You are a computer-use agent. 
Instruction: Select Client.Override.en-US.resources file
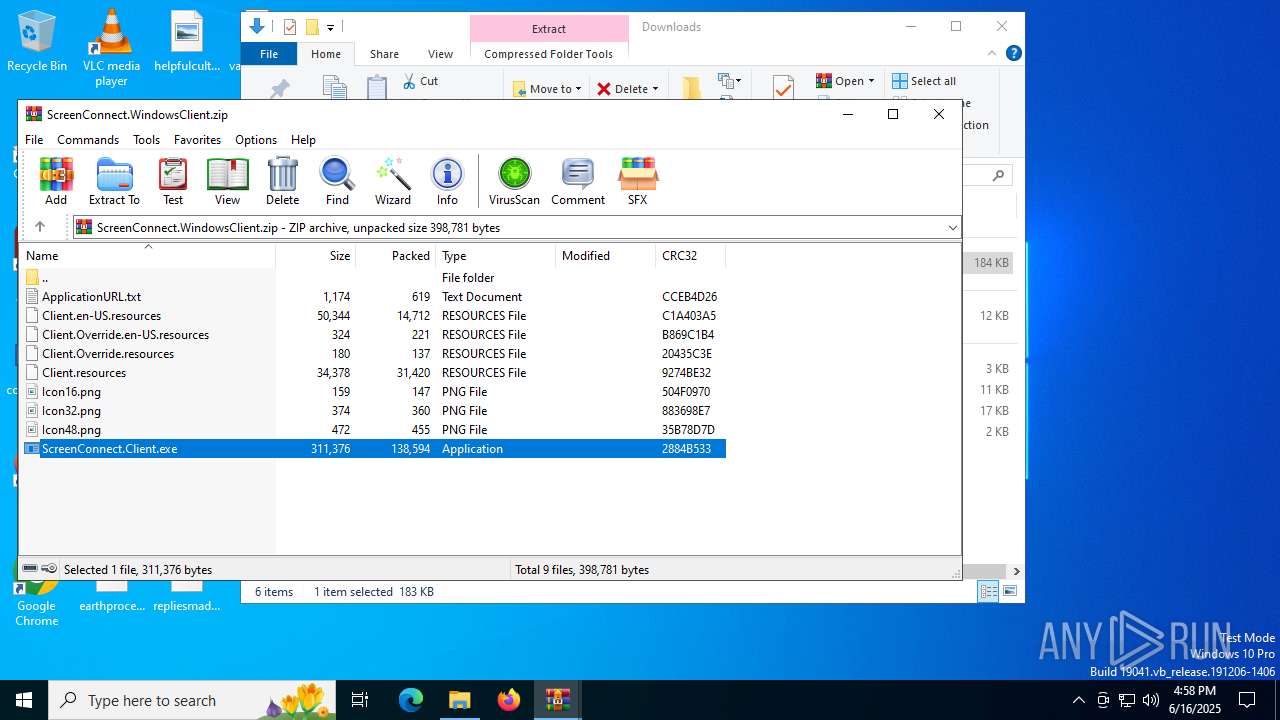point(374,335)
